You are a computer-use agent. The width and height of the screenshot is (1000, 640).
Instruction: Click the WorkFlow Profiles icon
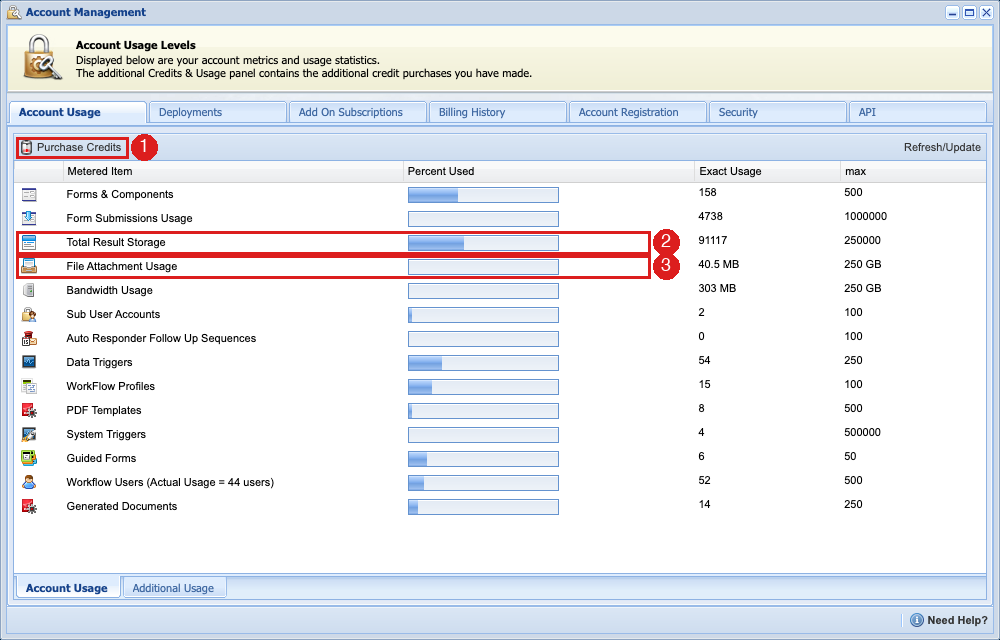[29, 386]
